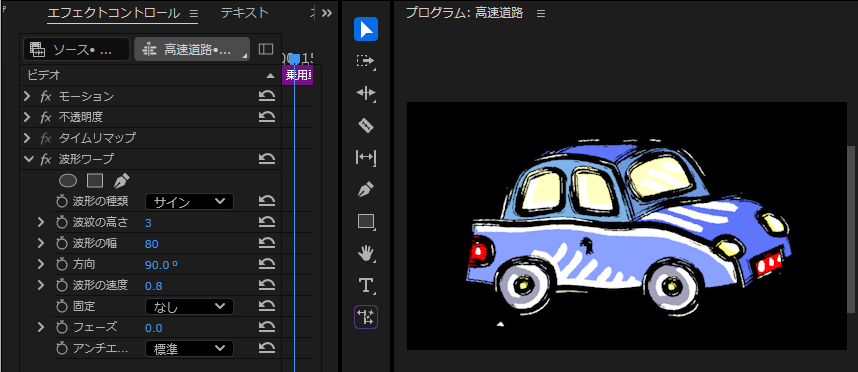This screenshot has height=372, width=858.
Task: Expand 波紋の高さ parameter
Action: [x=40, y=222]
